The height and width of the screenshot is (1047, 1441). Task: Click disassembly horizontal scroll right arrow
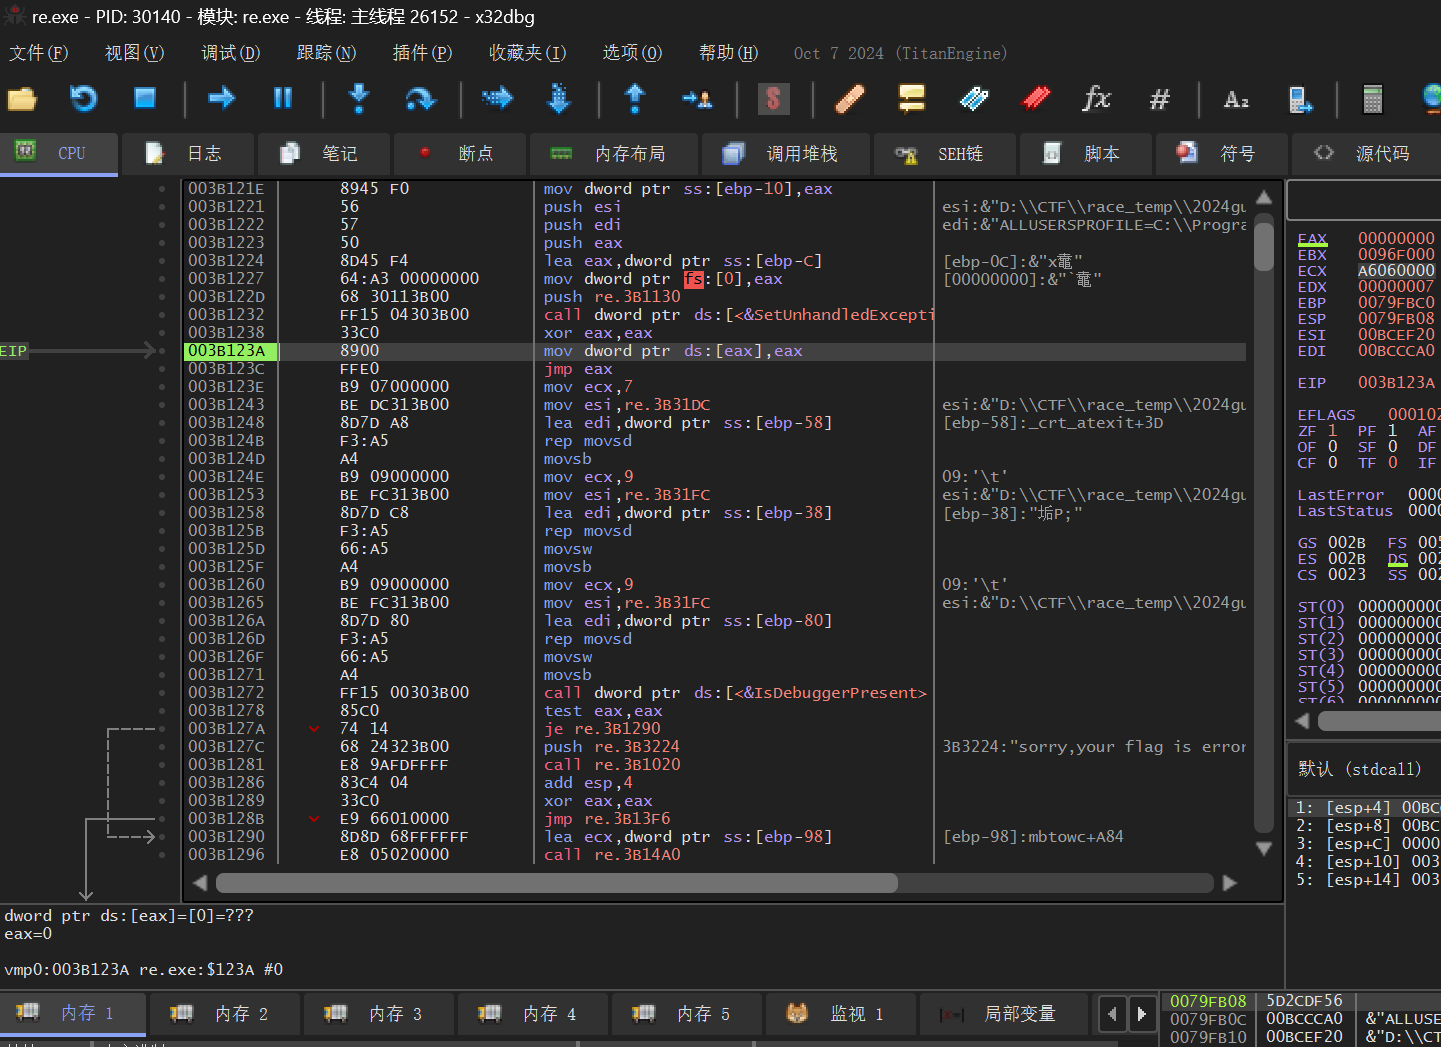[x=1230, y=882]
